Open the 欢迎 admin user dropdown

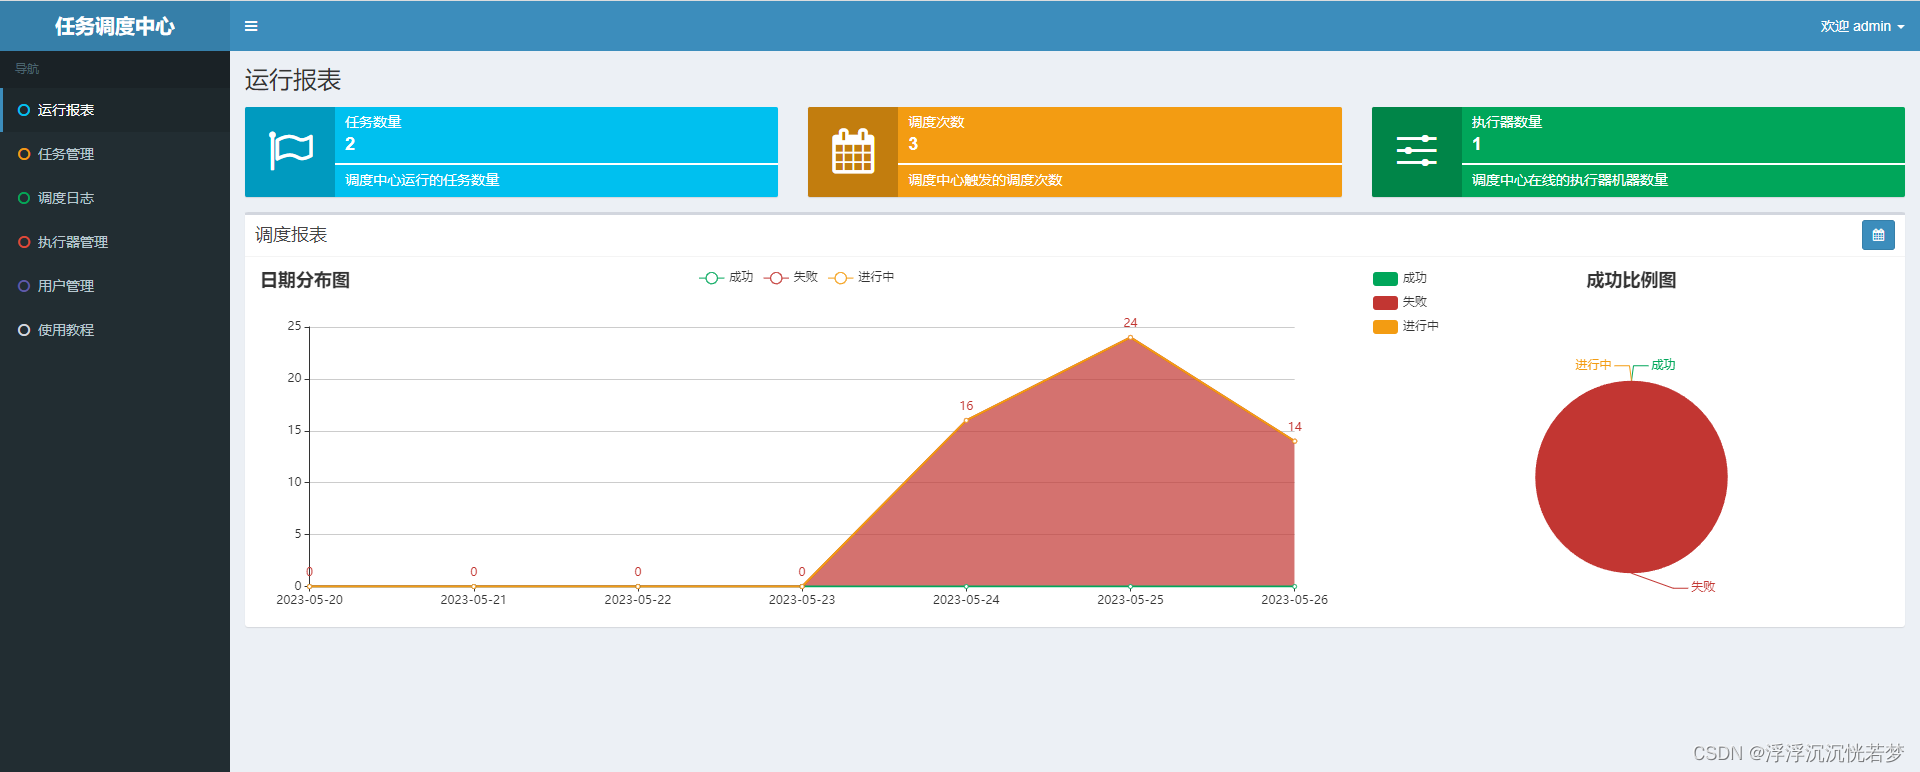click(x=1862, y=26)
